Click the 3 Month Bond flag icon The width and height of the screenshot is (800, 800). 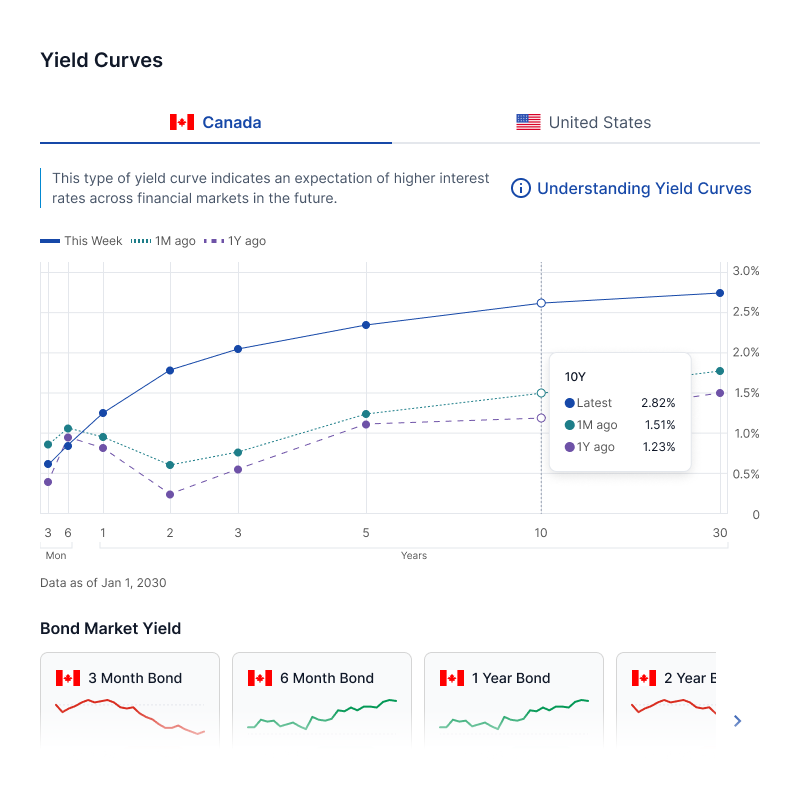(67, 678)
